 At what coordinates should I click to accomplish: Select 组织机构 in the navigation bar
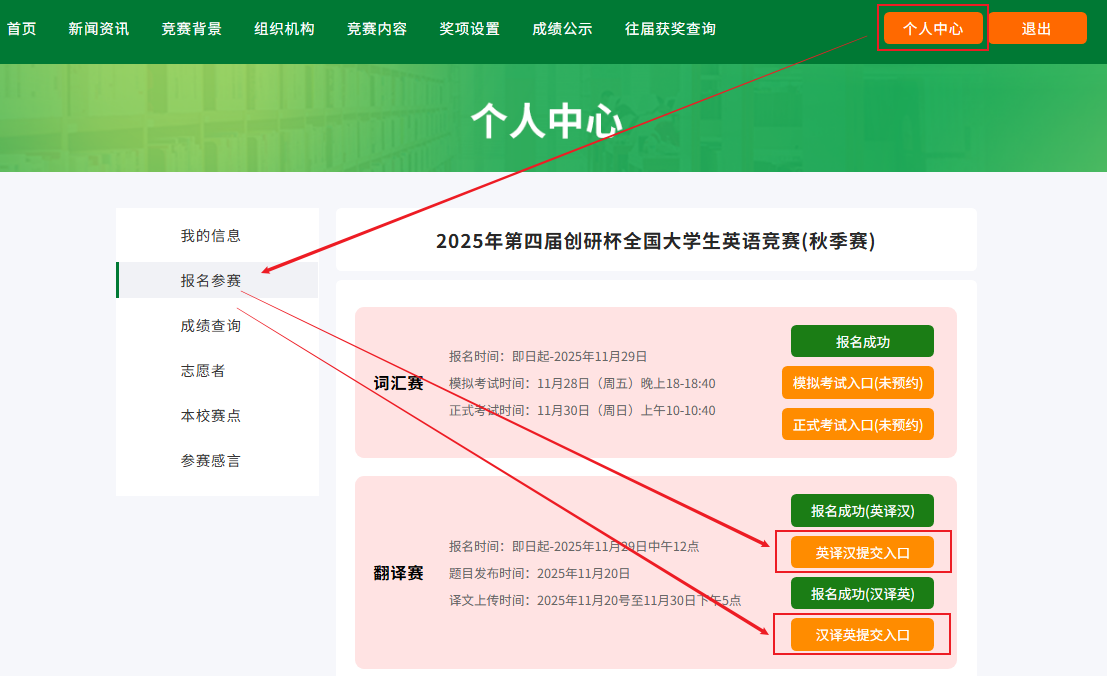click(x=284, y=29)
